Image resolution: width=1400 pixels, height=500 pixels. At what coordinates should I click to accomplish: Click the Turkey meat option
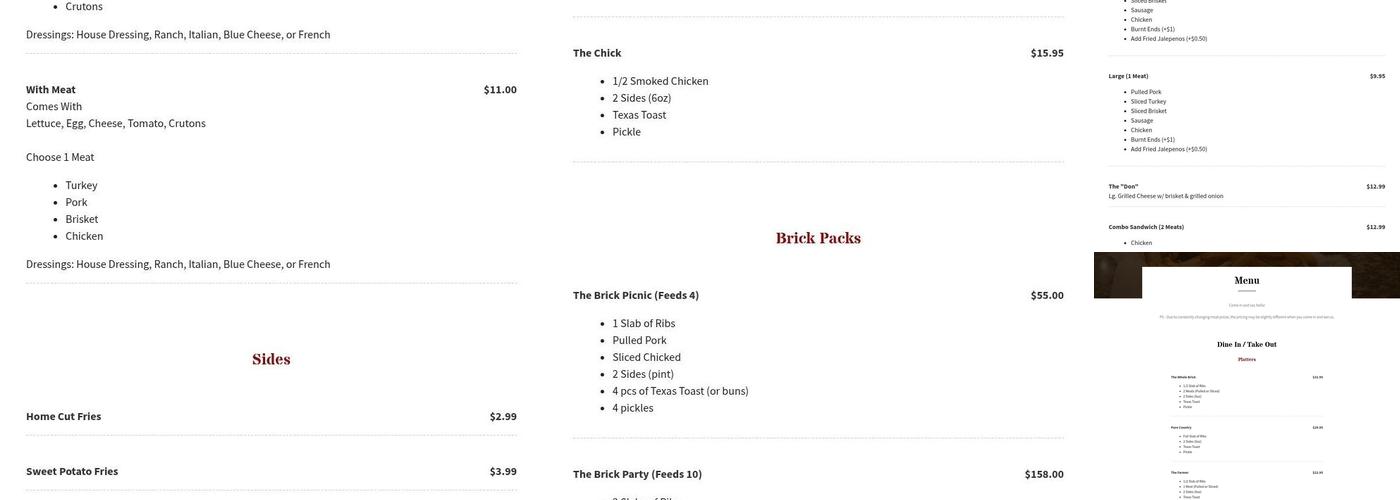(82, 186)
